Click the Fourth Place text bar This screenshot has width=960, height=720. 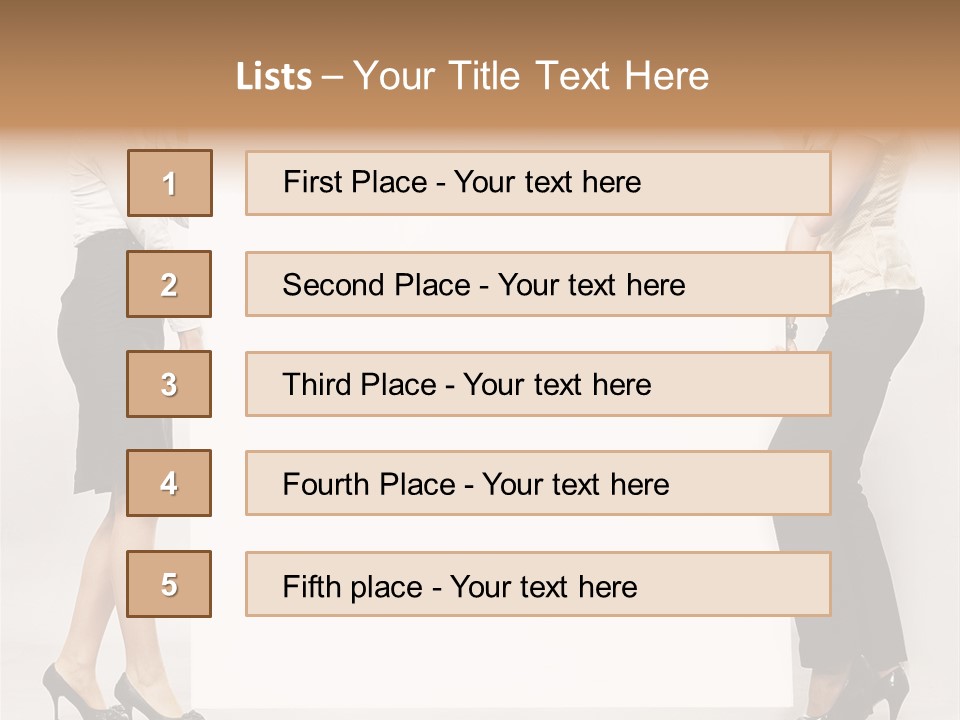click(538, 483)
